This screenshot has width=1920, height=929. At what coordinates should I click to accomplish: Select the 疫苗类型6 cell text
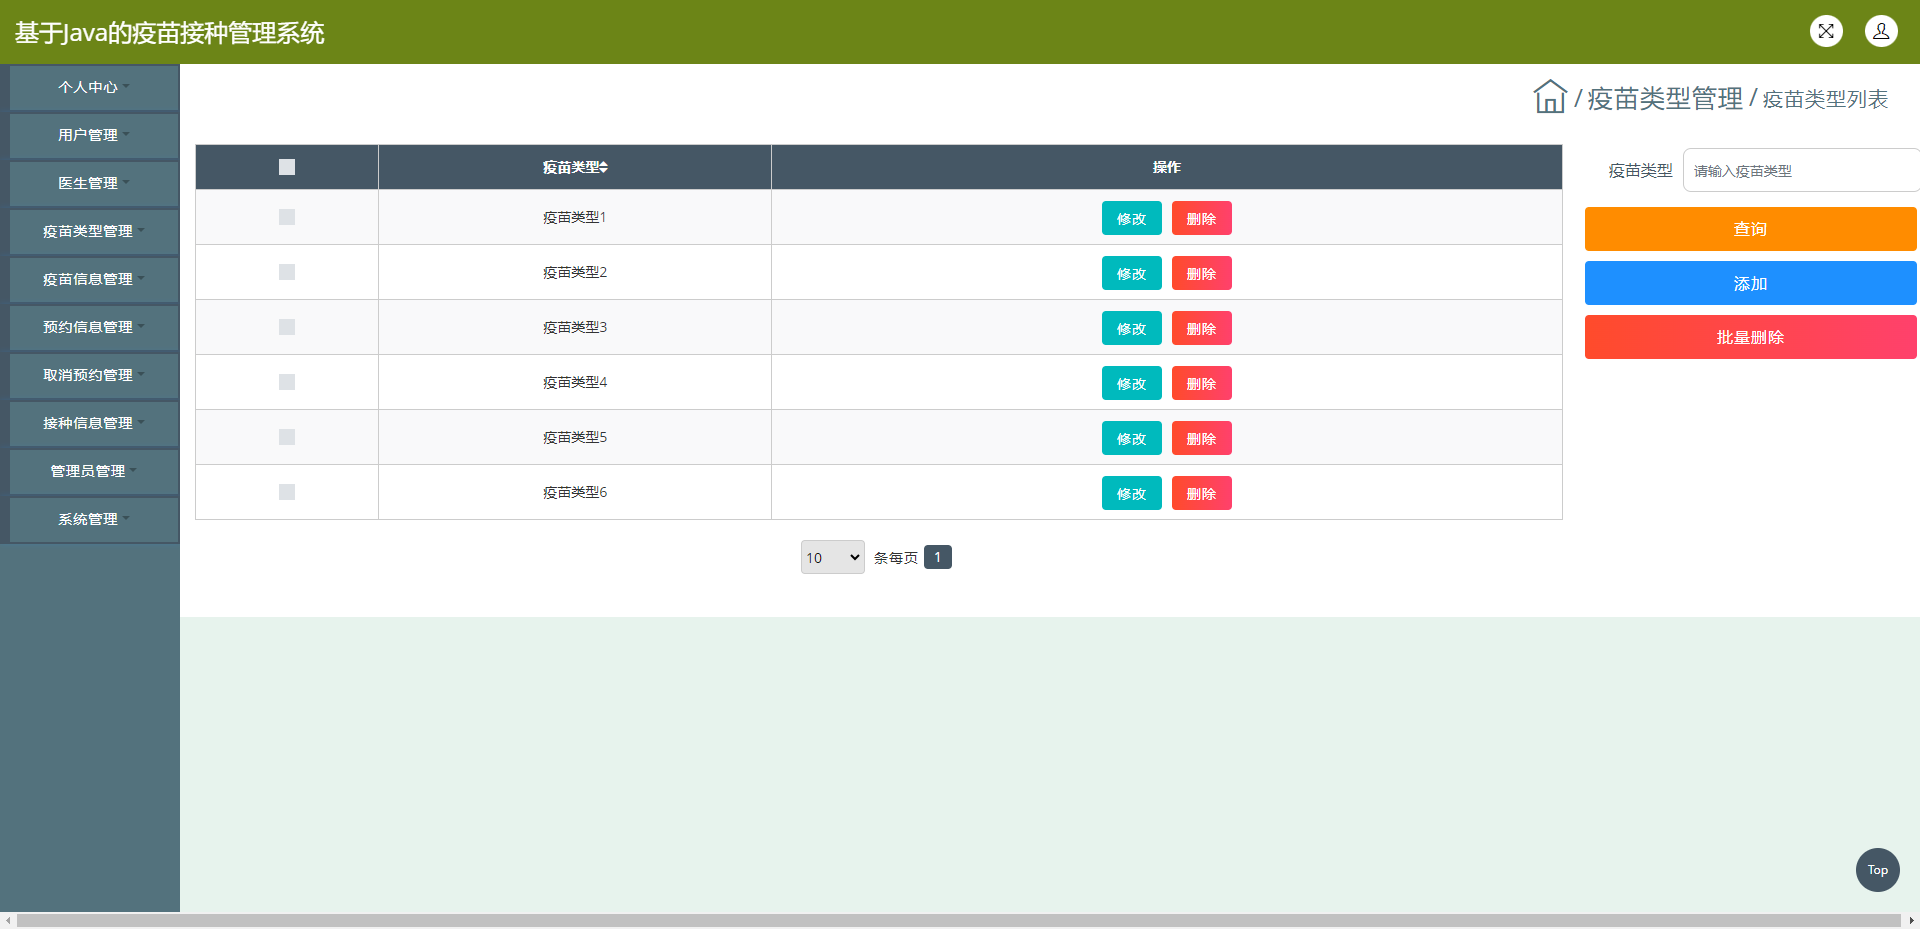tap(574, 492)
